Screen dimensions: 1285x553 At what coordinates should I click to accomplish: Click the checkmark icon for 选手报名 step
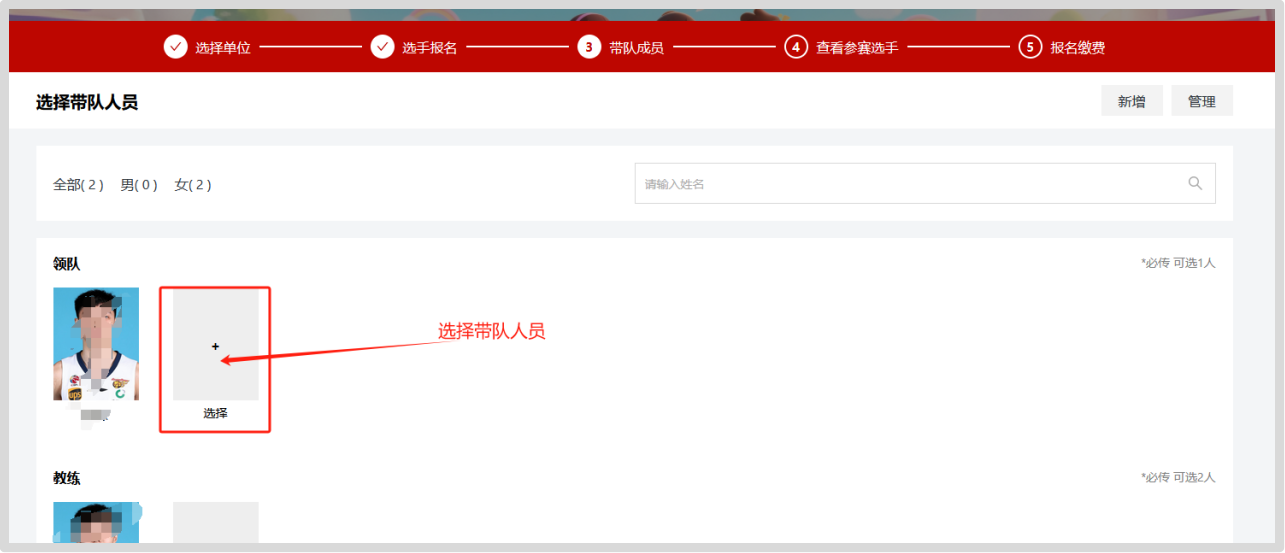(x=382, y=47)
